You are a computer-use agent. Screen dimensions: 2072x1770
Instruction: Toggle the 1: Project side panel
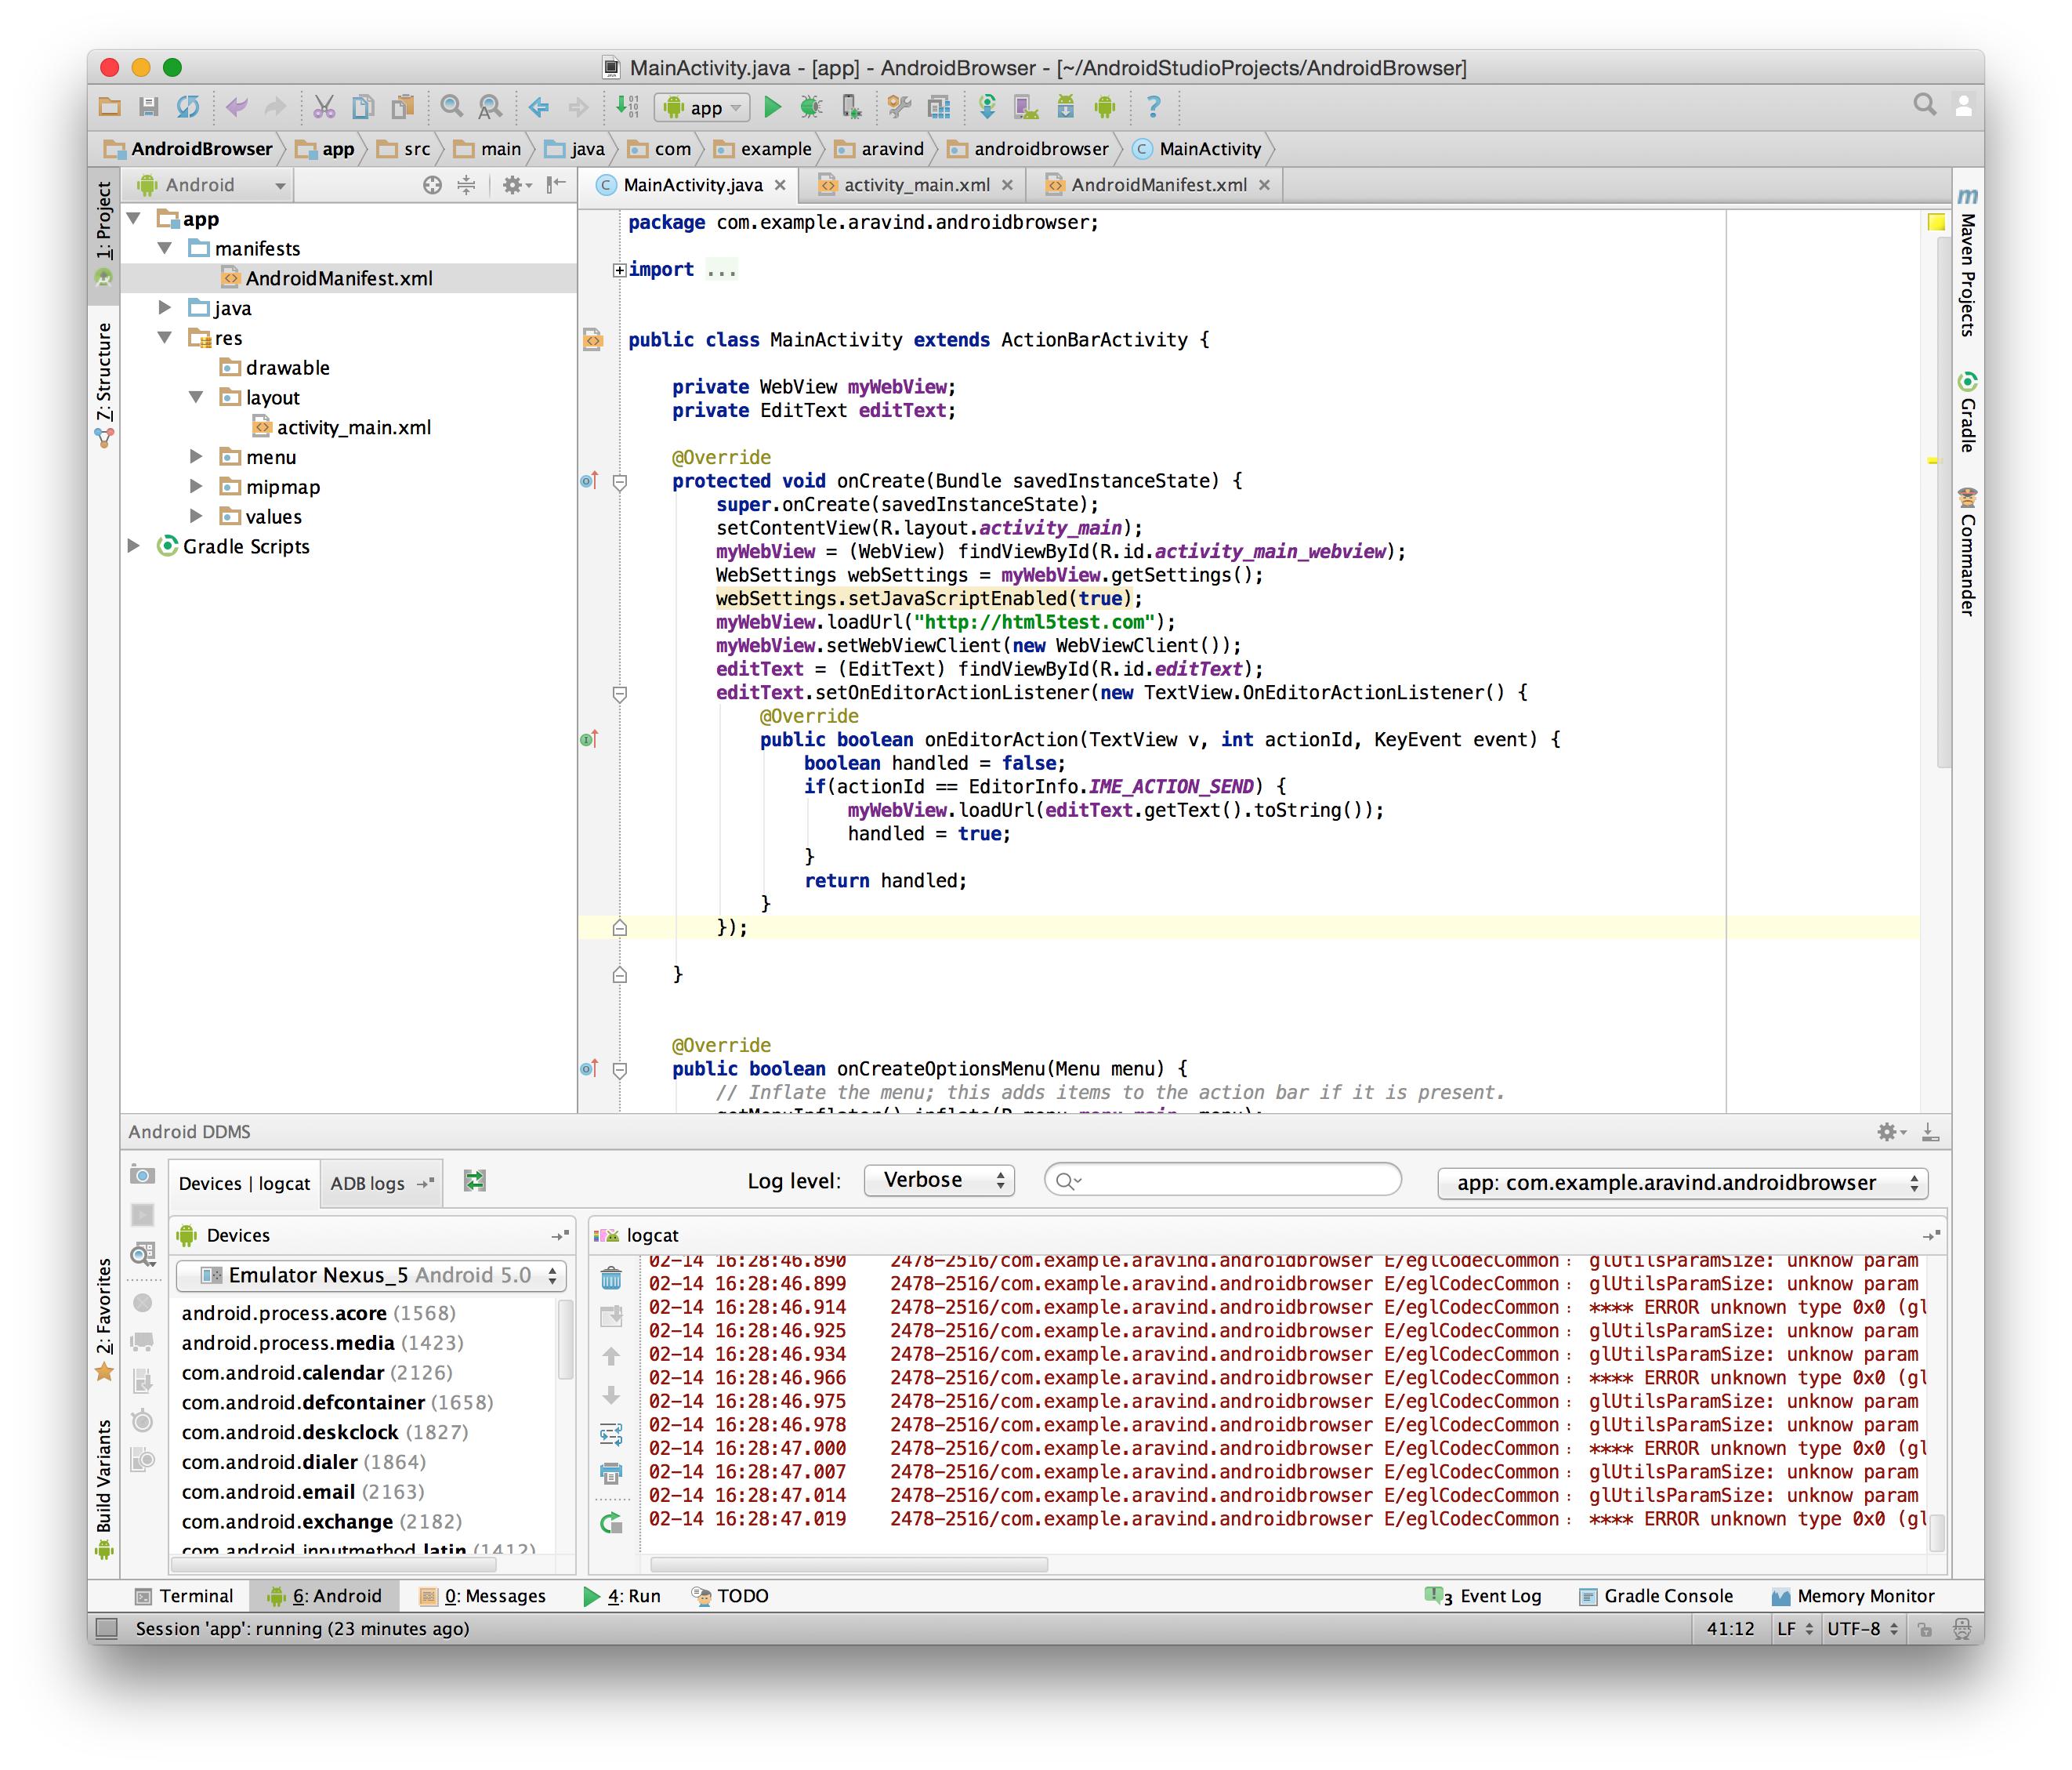coord(104,220)
